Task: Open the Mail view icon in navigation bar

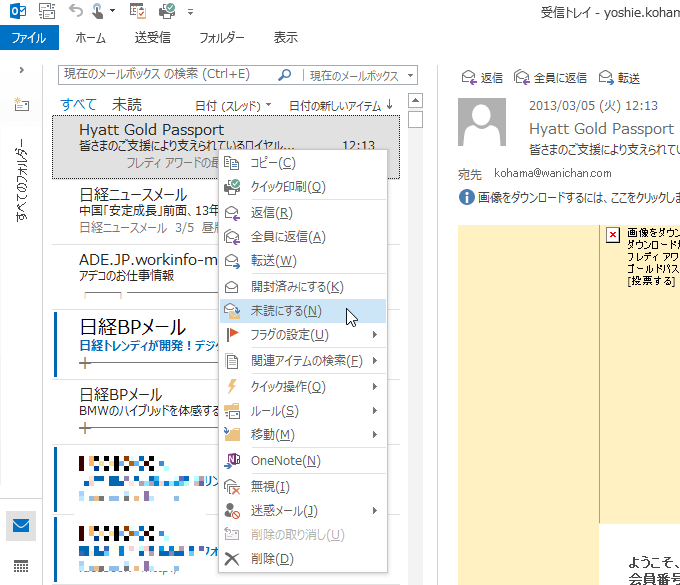Action: click(x=21, y=526)
